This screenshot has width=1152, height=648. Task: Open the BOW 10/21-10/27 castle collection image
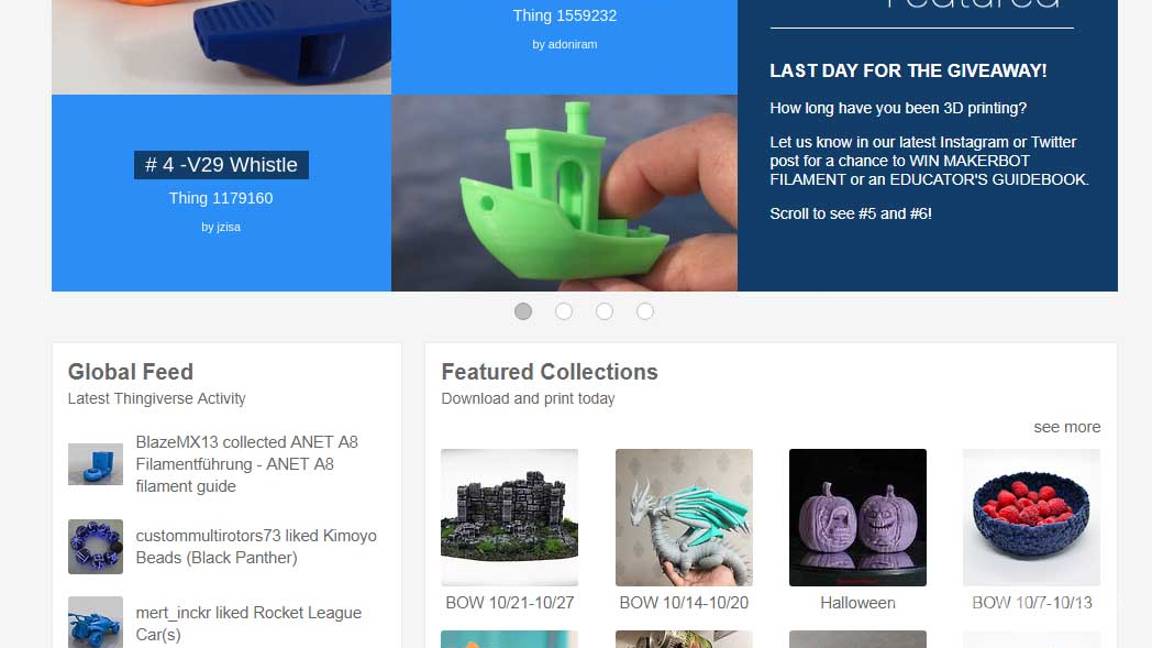point(509,517)
